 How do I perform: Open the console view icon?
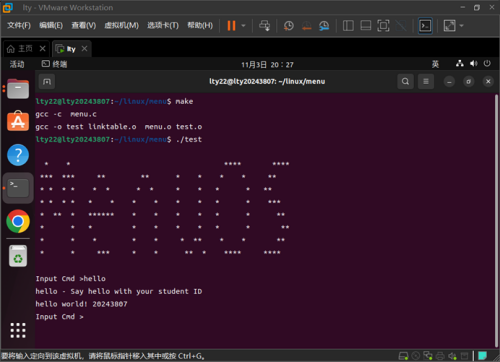[x=425, y=26]
